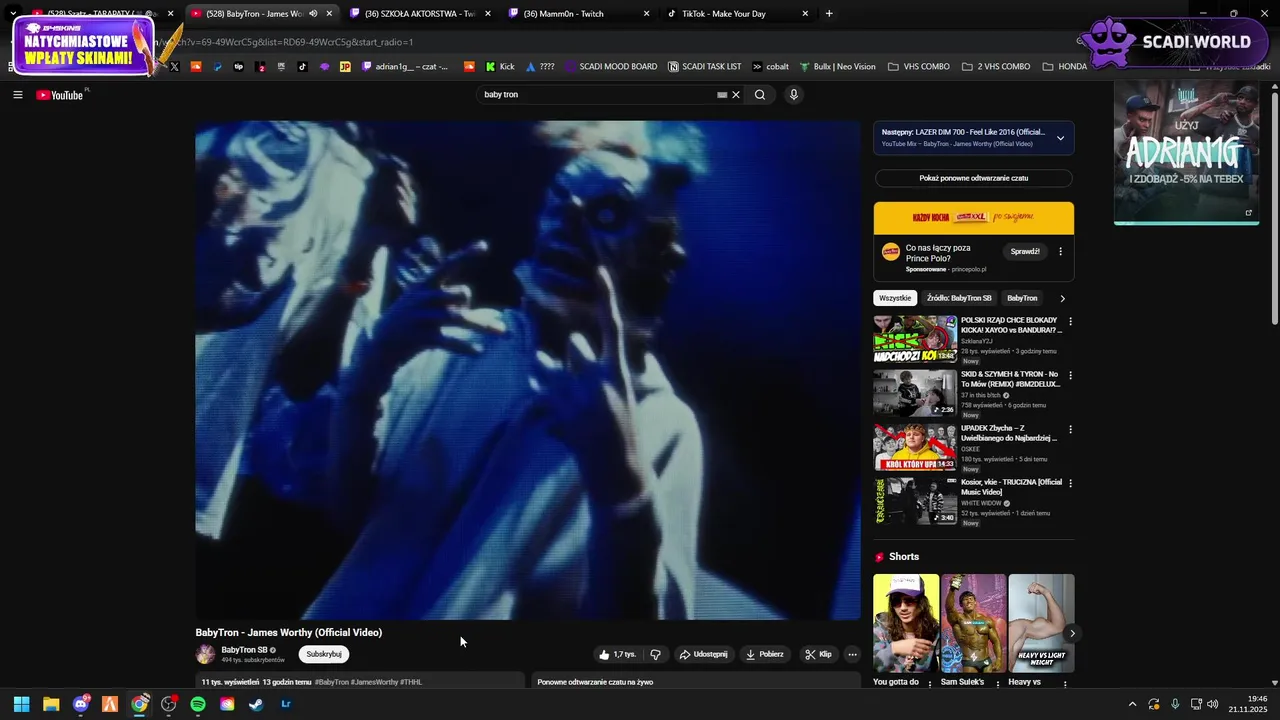Open options for UPADEK Zbycha video

click(1070, 430)
